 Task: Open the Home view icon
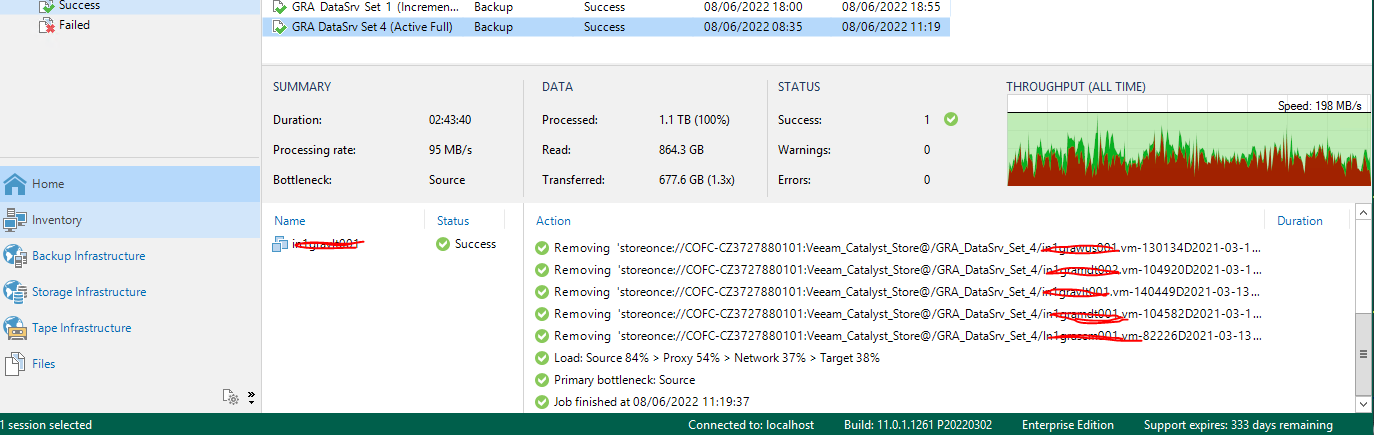15,184
